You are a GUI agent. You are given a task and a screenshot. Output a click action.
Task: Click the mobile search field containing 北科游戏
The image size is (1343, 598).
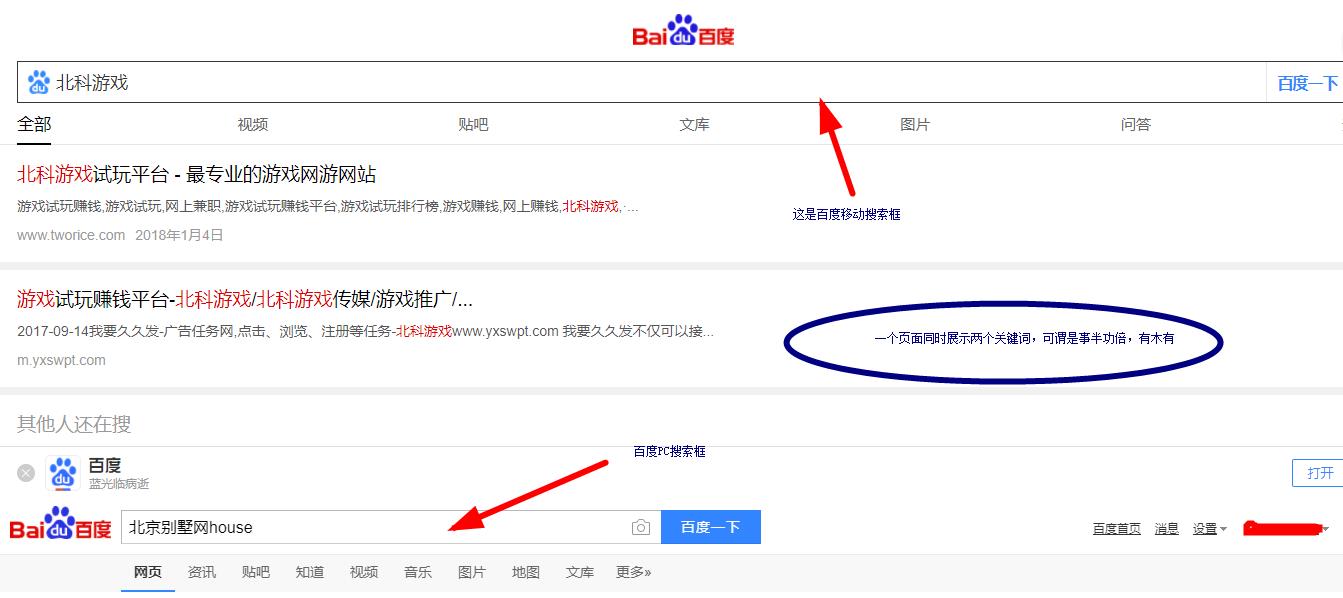641,82
